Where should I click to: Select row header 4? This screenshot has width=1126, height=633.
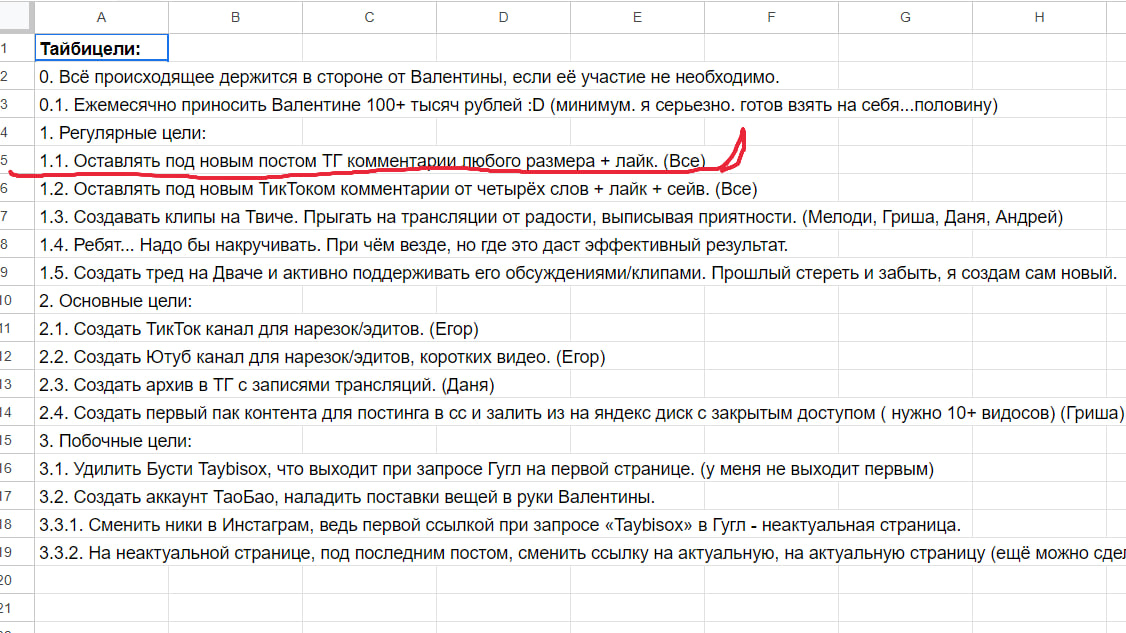pos(16,132)
